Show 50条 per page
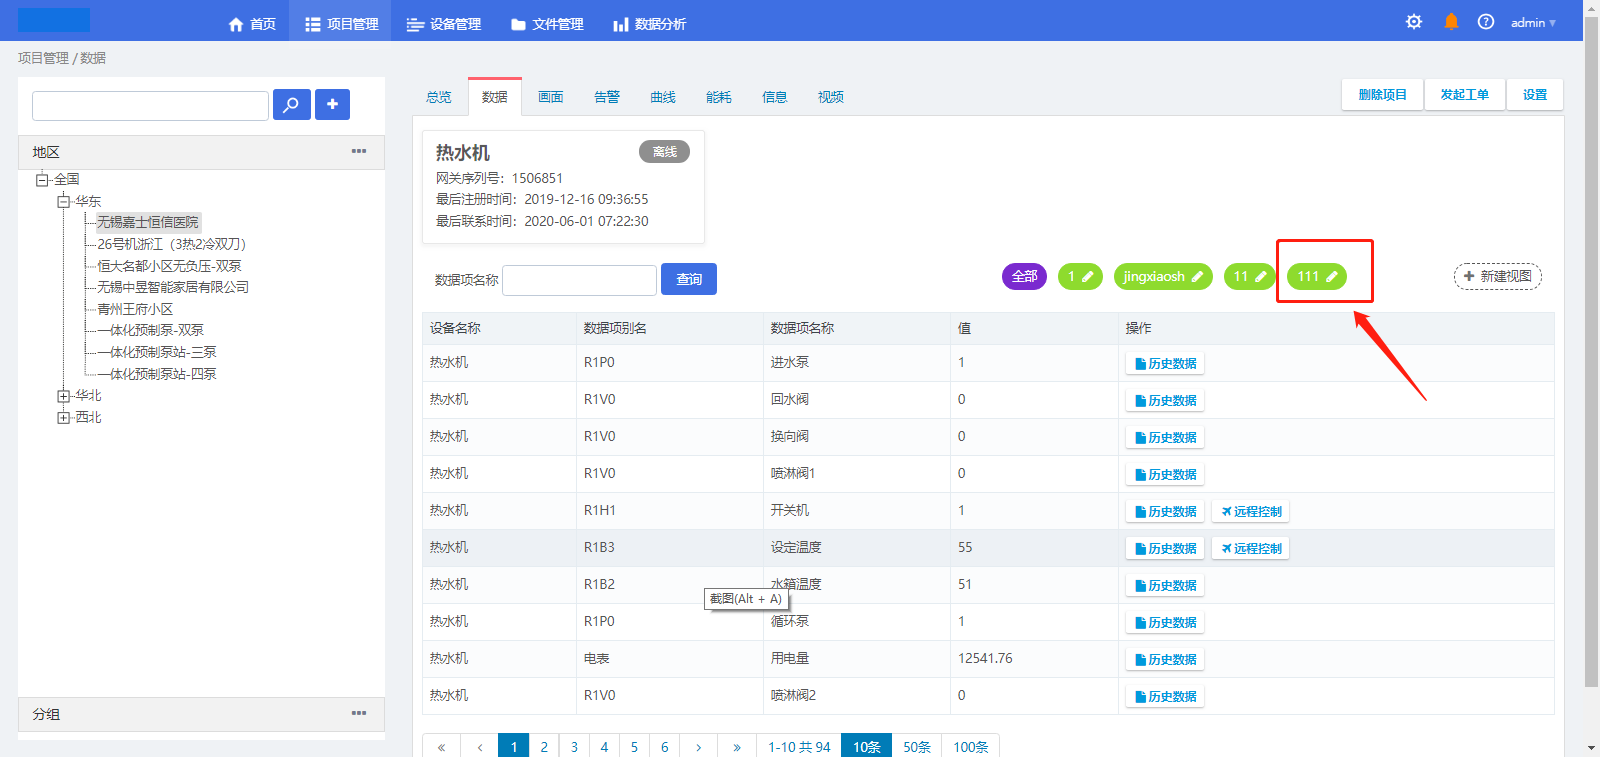Image resolution: width=1600 pixels, height=757 pixels. coord(917,747)
